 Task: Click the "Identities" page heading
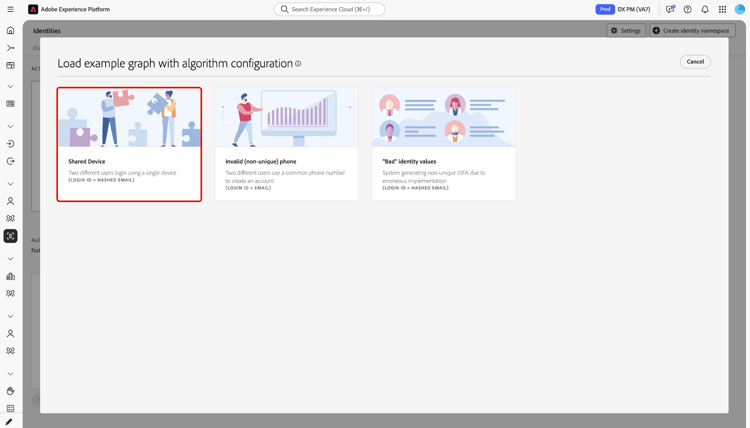47,31
